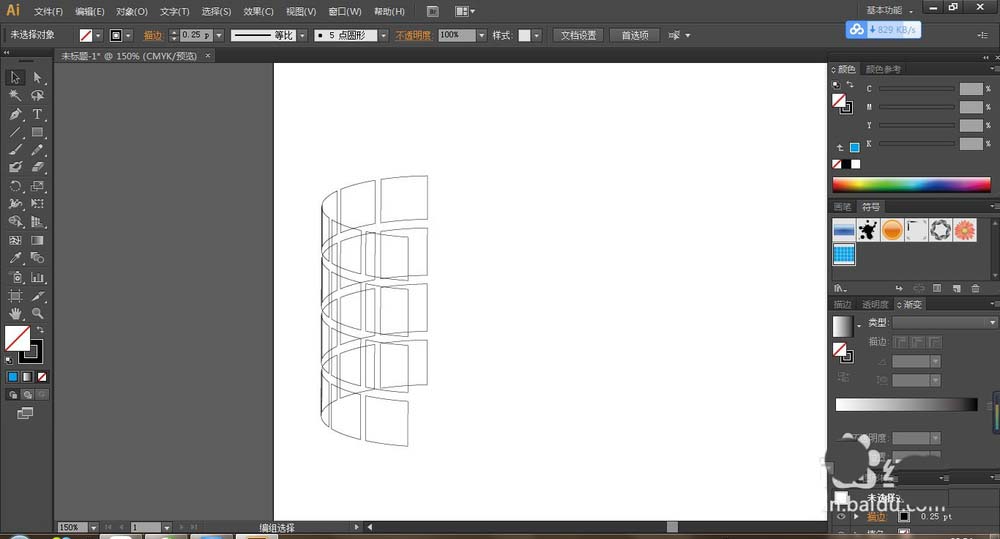The height and width of the screenshot is (539, 1000).
Task: Select the Pencil tool
Action: pyautogui.click(x=38, y=150)
